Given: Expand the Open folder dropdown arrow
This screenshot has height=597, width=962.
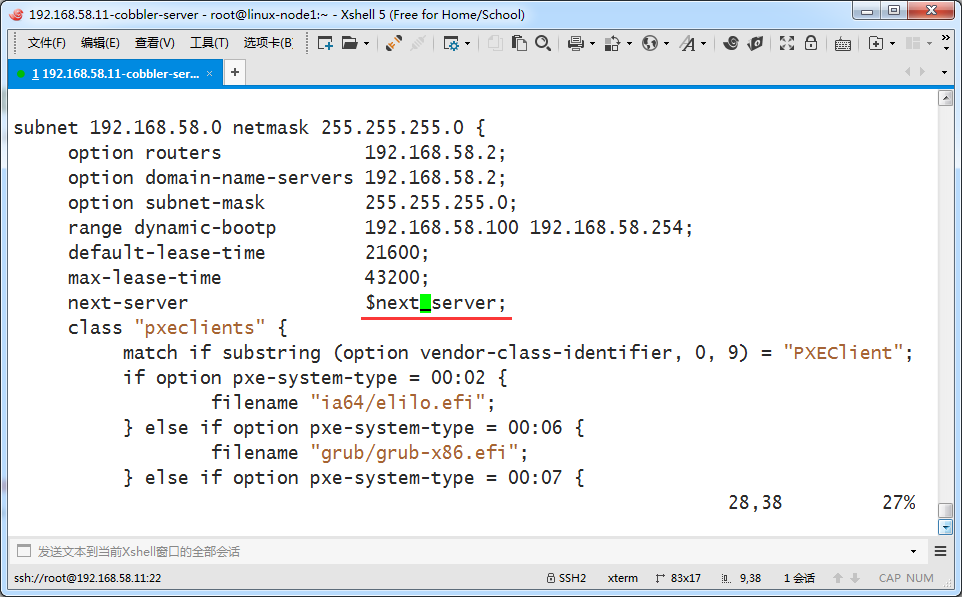Looking at the screenshot, I should (366, 44).
